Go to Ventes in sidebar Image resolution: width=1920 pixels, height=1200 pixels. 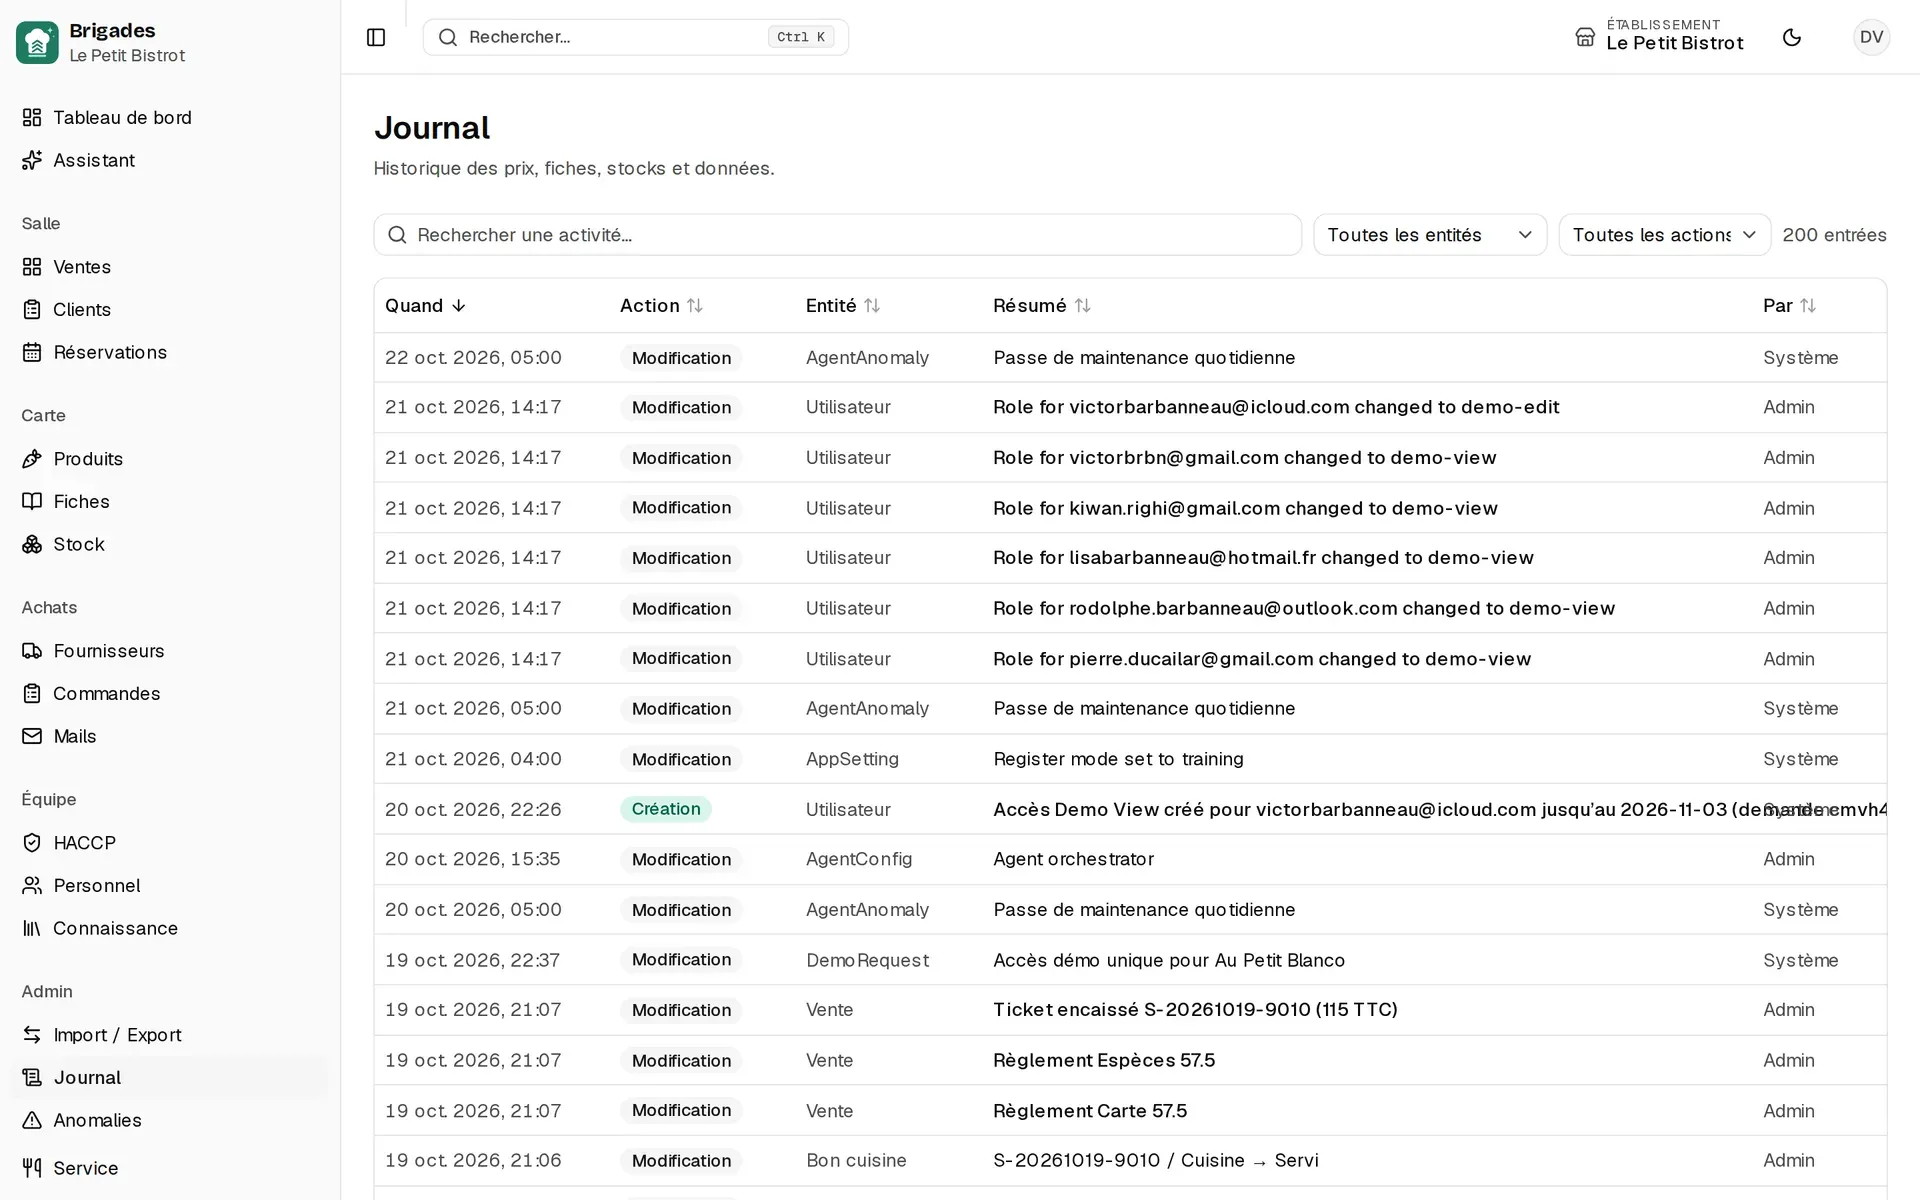point(170,267)
